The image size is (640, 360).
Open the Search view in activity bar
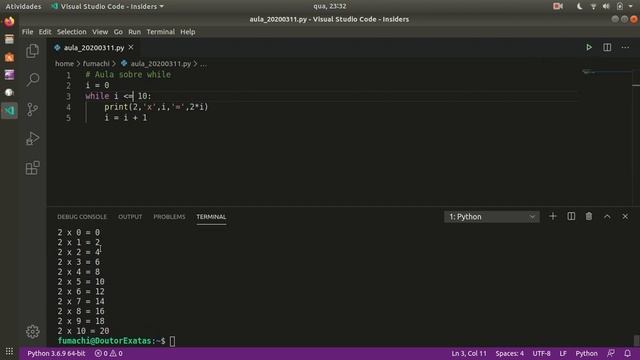[33, 79]
